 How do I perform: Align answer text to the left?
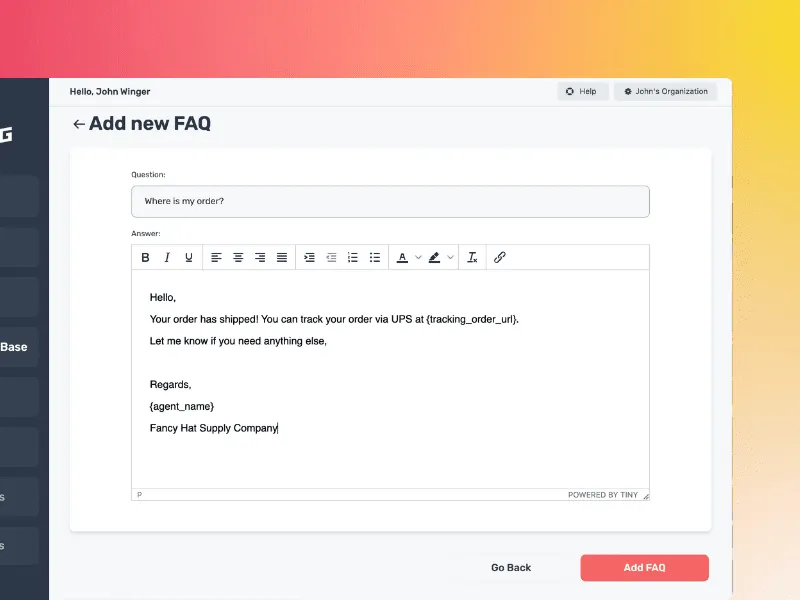[216, 258]
